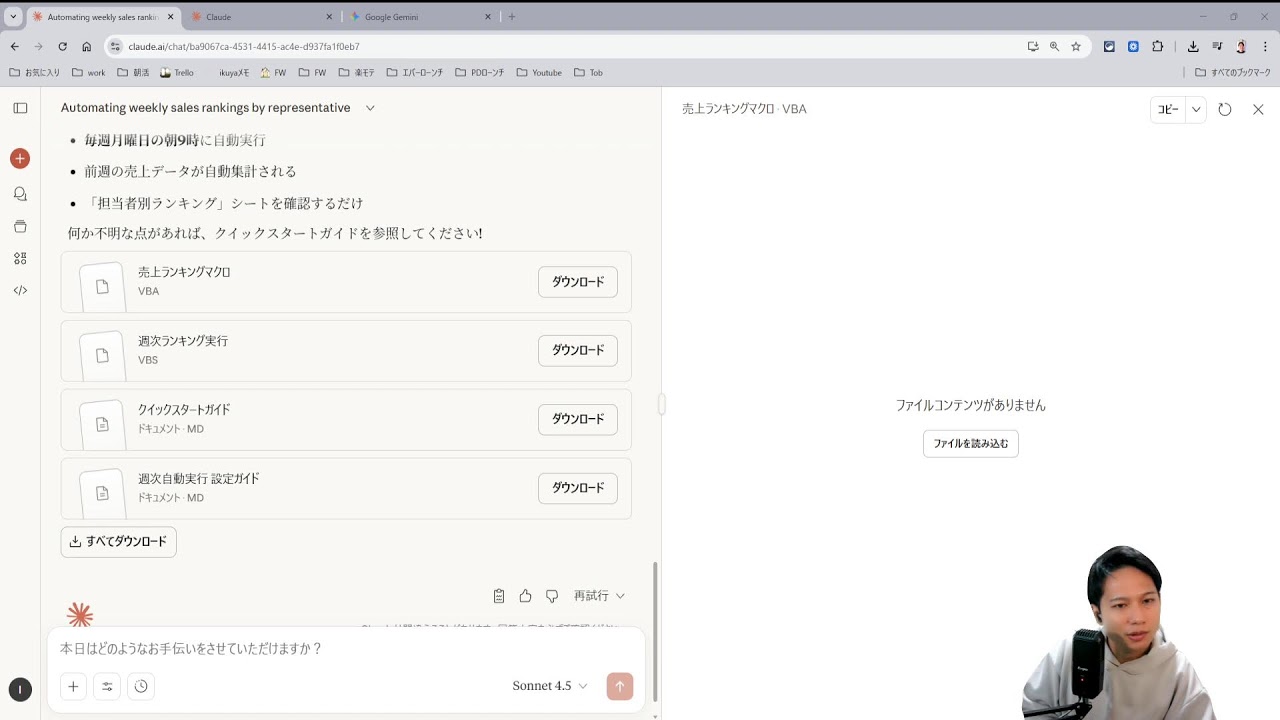This screenshot has height=720, width=1280.
Task: Open the code icon in sidebar
Action: tap(20, 290)
